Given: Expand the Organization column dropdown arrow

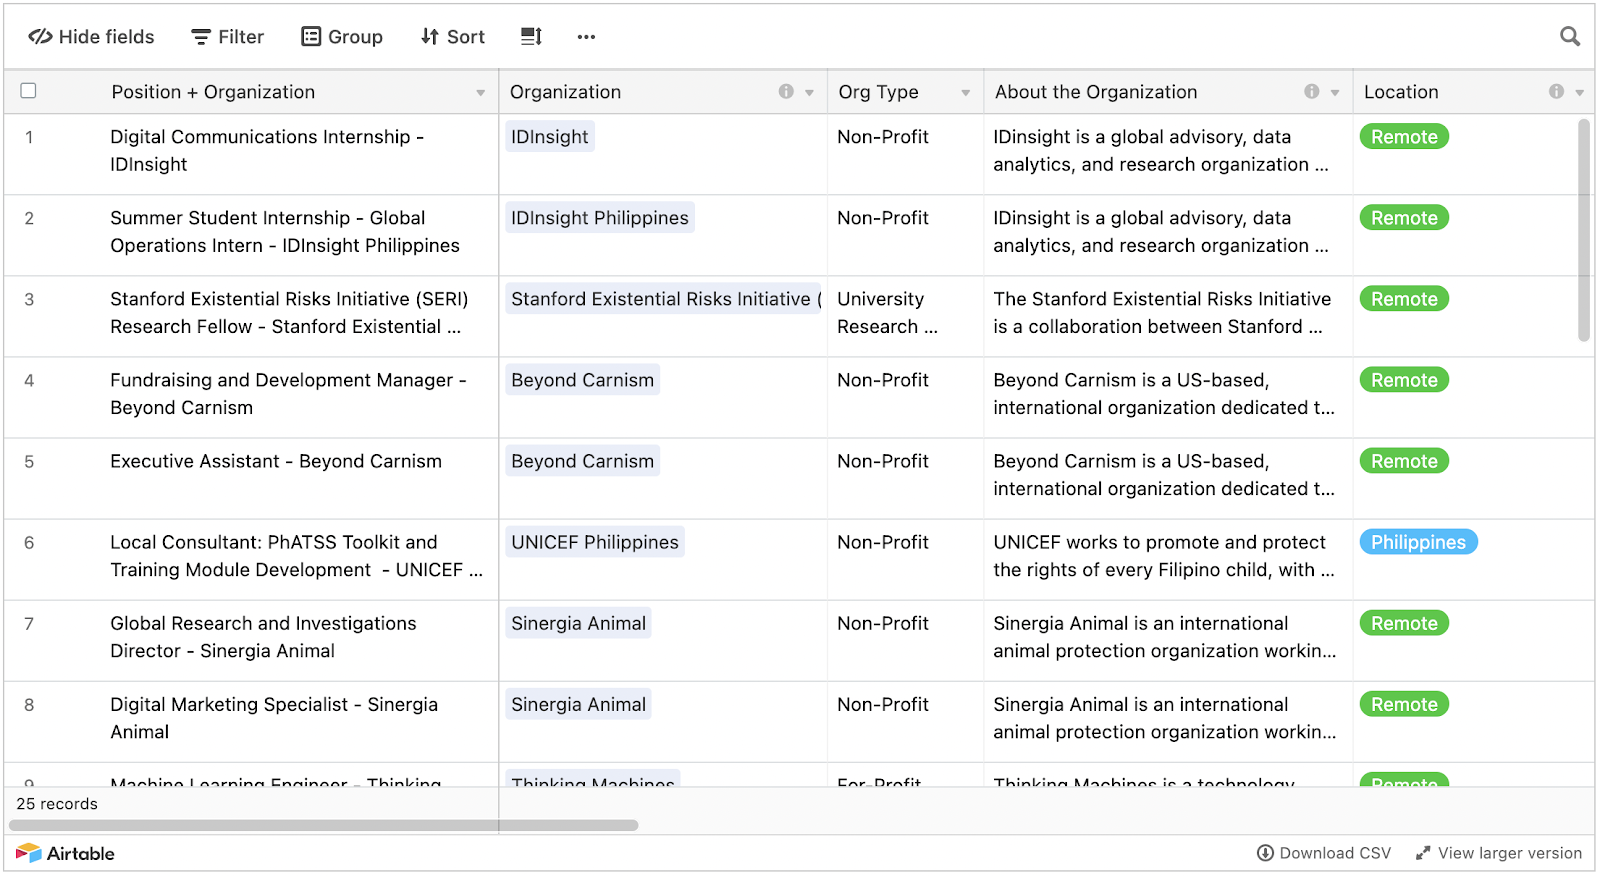Looking at the screenshot, I should [x=809, y=93].
